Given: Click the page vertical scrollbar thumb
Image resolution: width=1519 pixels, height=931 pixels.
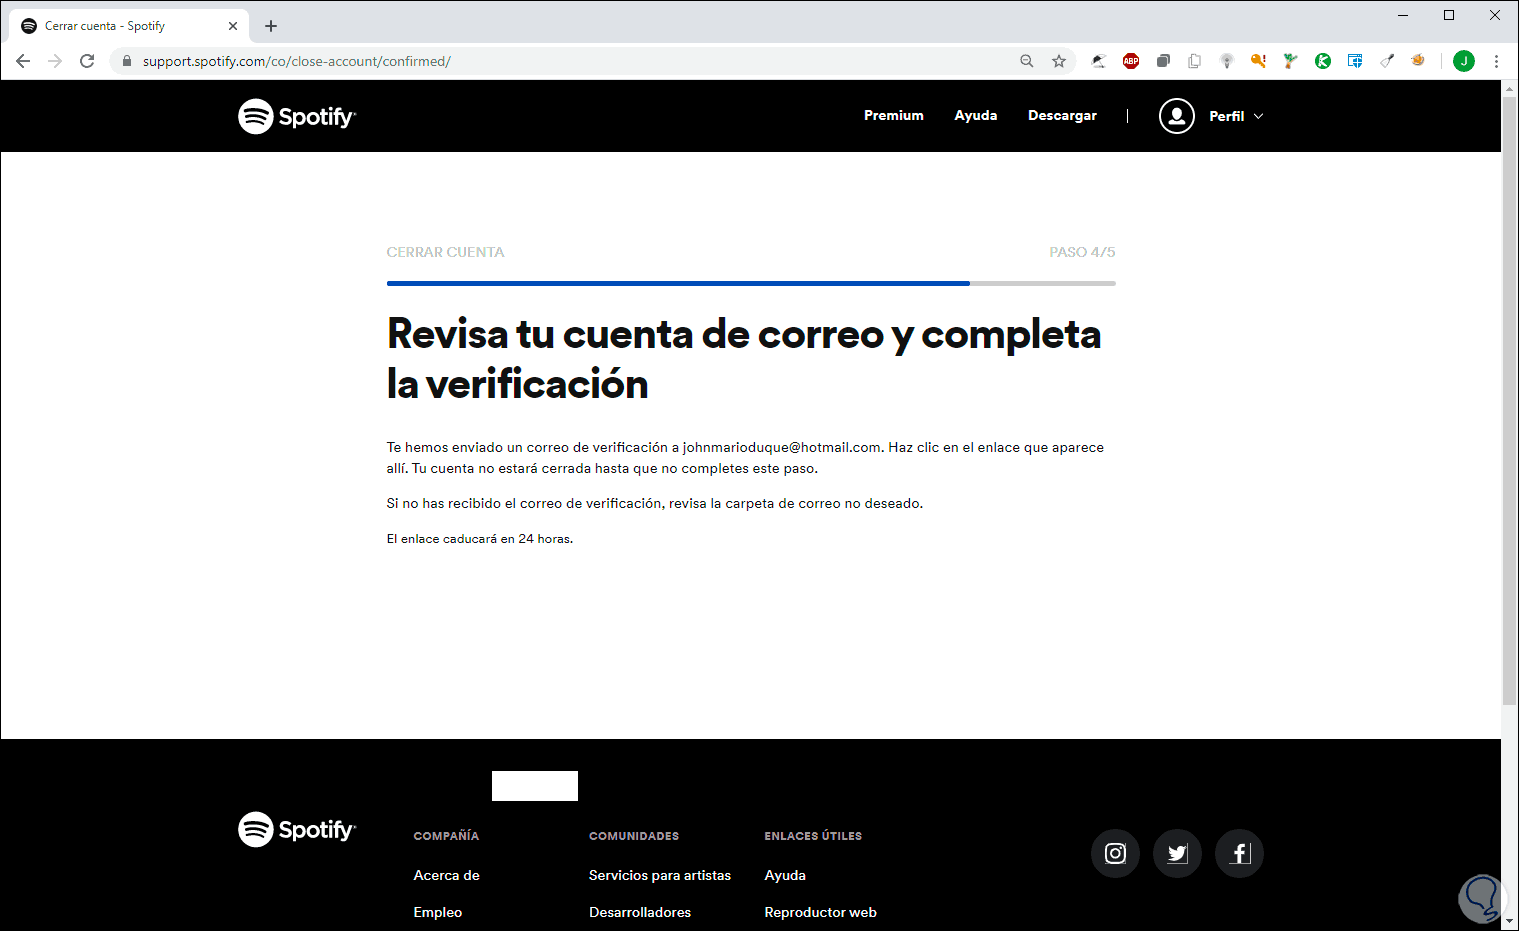Looking at the screenshot, I should 1510,400.
